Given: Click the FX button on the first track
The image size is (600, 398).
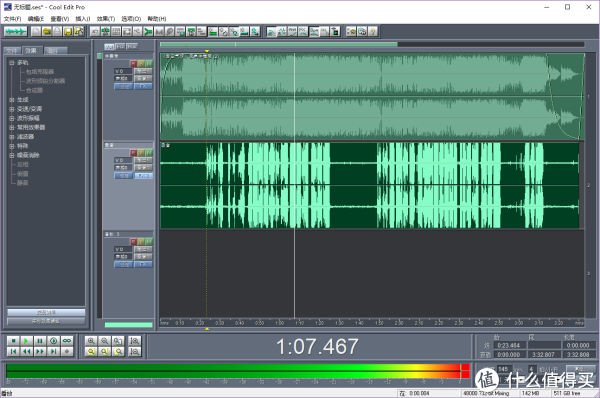Looking at the screenshot, I should coord(143,86).
